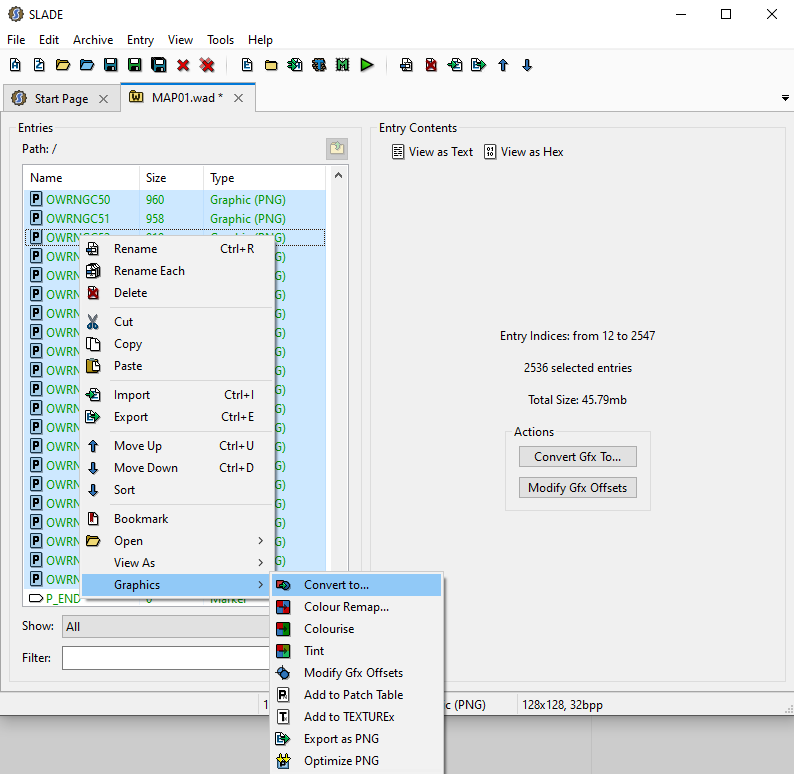Click the red Close Archive X icon

tap(183, 65)
